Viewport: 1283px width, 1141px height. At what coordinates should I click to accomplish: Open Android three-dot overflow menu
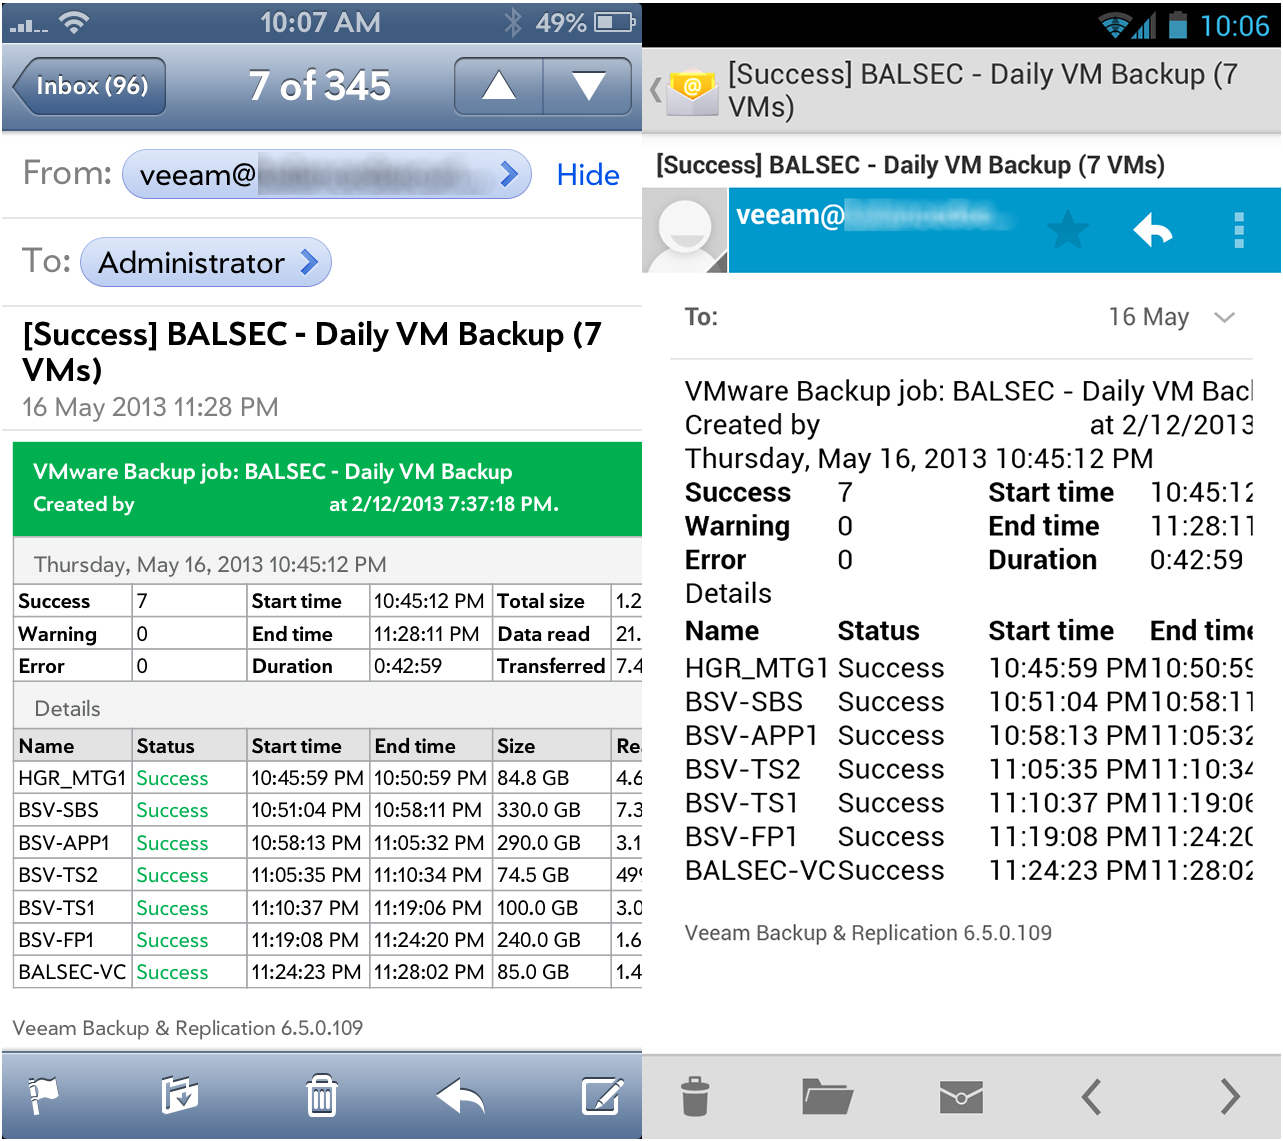[1239, 231]
